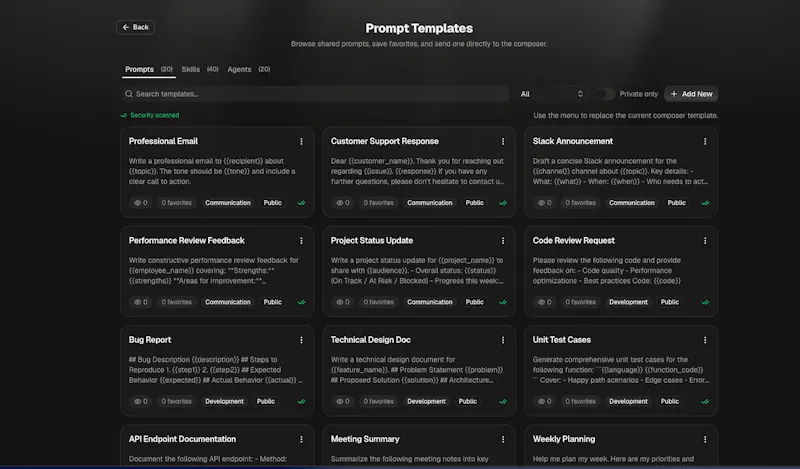Open Technical Design Doc kebab menu
Screen dimensions: 800x469
point(503,340)
